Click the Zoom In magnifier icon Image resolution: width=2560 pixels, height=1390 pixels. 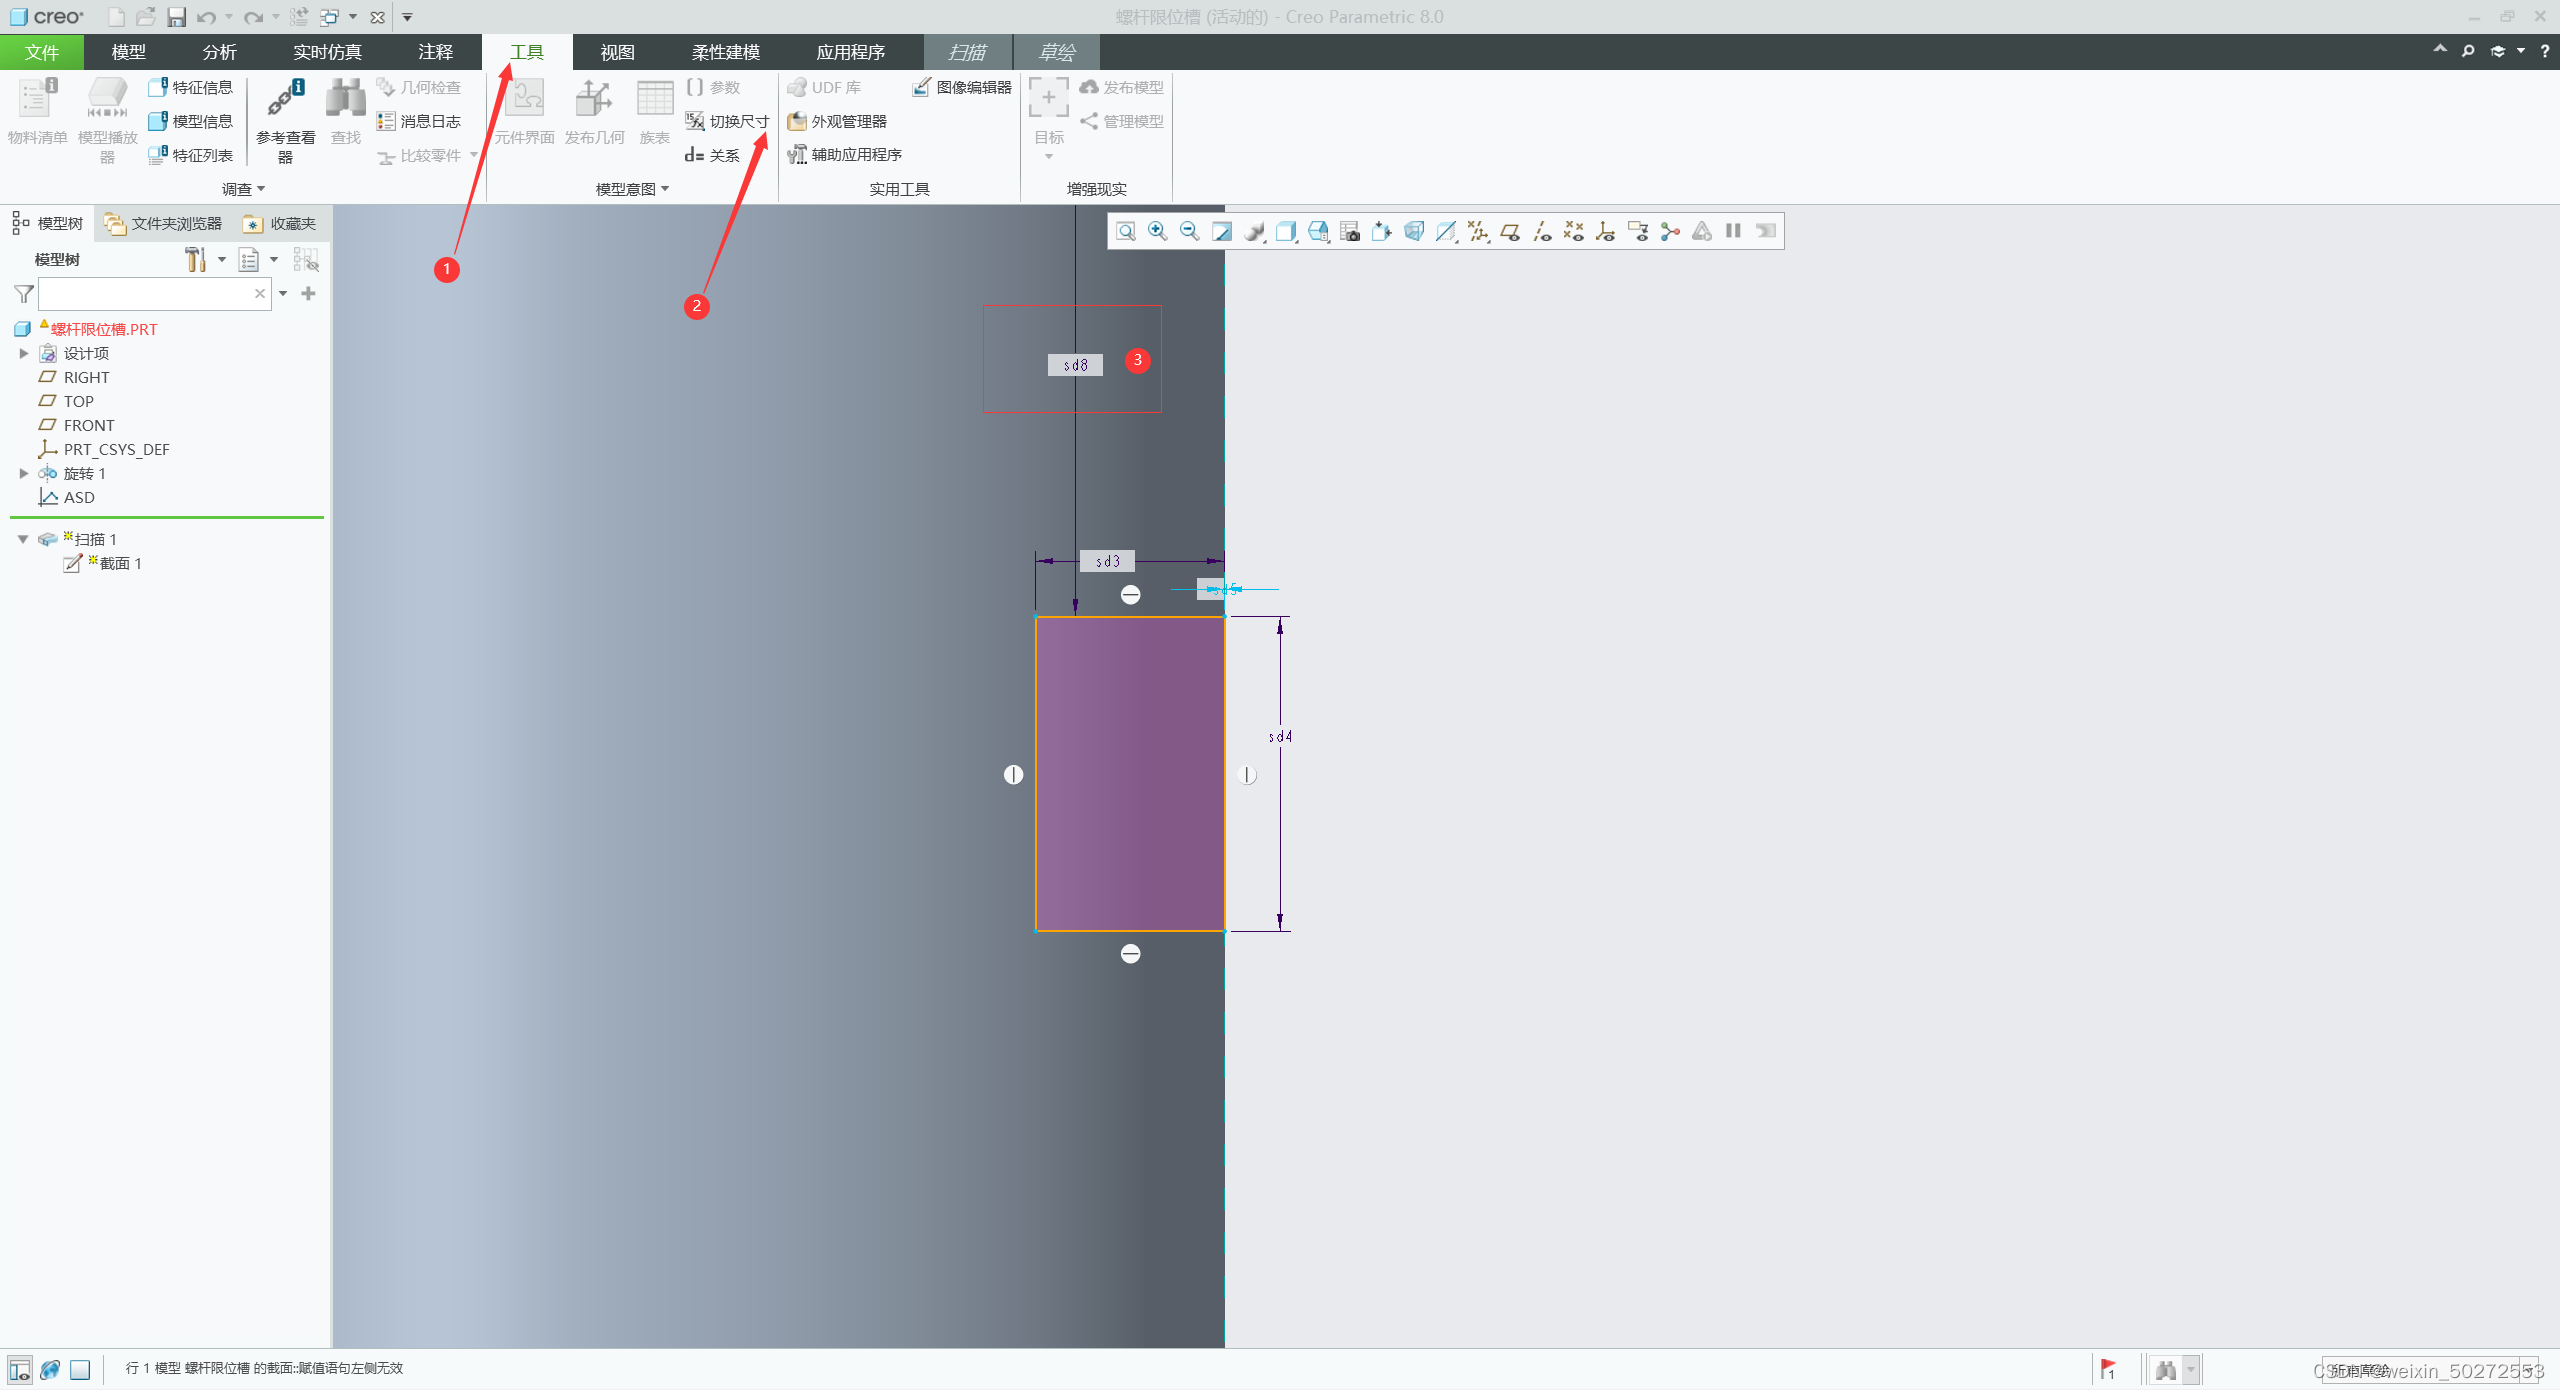1158,232
